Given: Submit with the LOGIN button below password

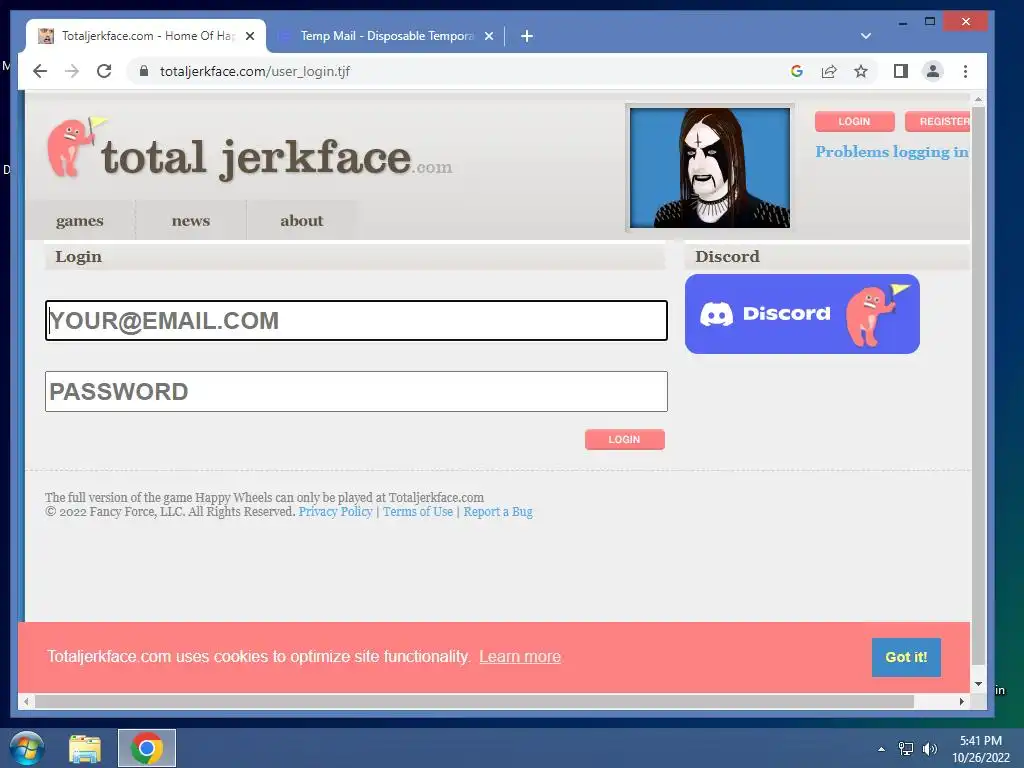Looking at the screenshot, I should 625,440.
